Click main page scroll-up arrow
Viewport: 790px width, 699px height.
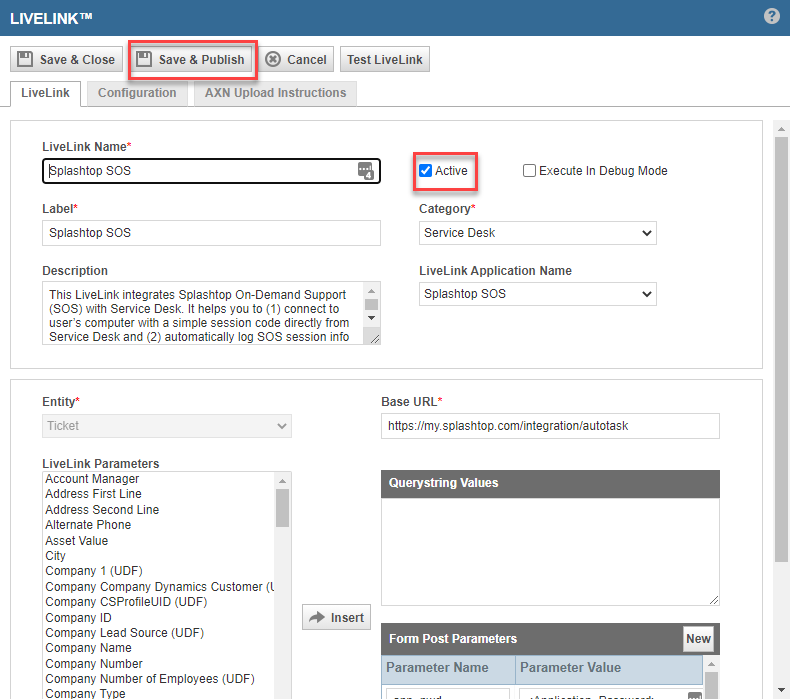click(x=781, y=129)
